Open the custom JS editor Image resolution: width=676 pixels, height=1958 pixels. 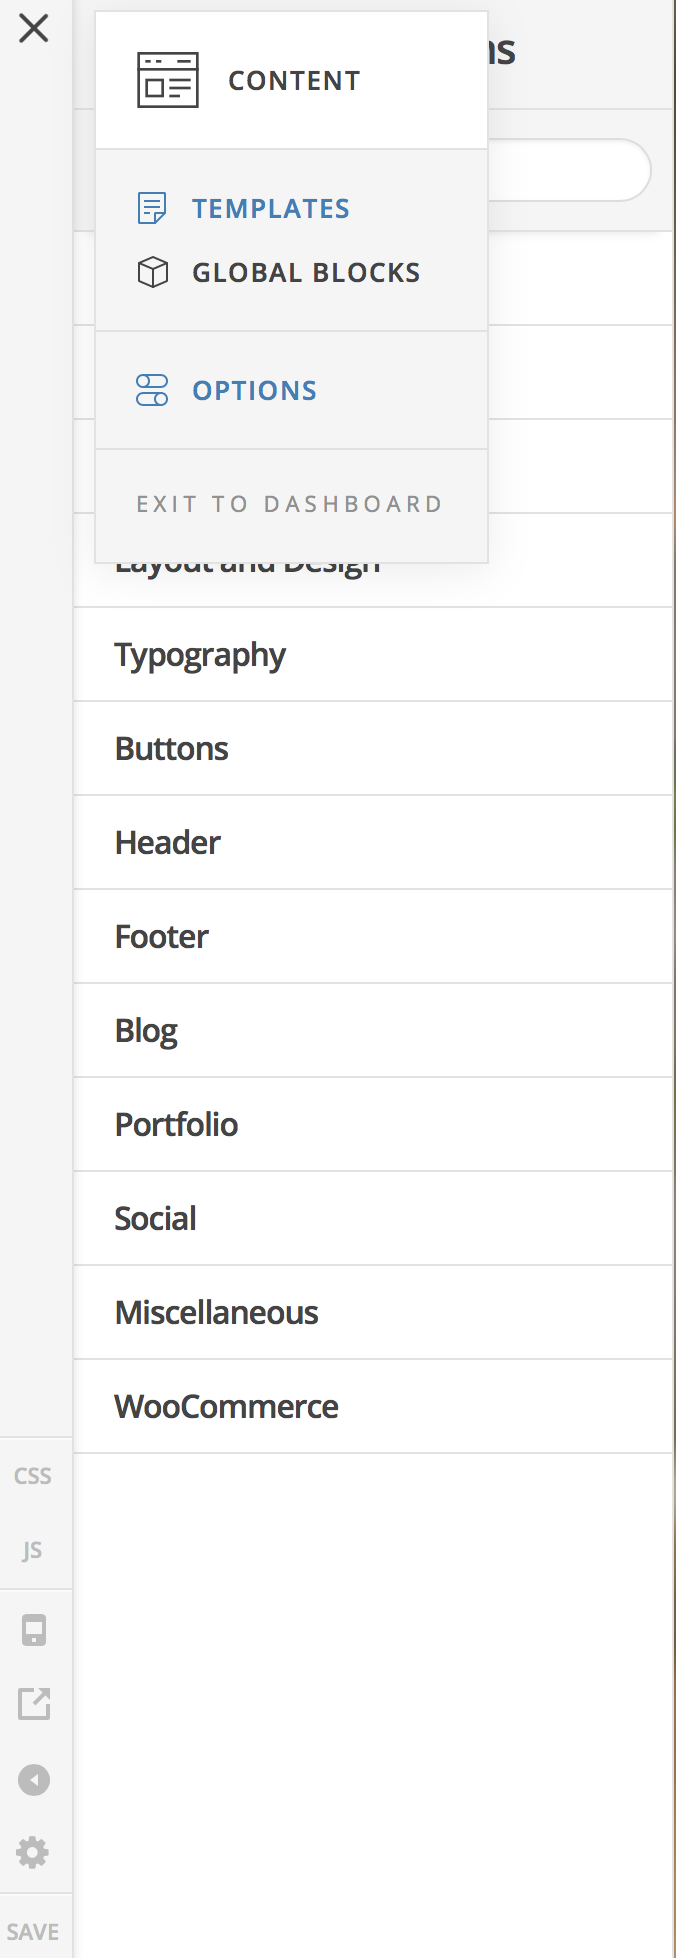[33, 1550]
